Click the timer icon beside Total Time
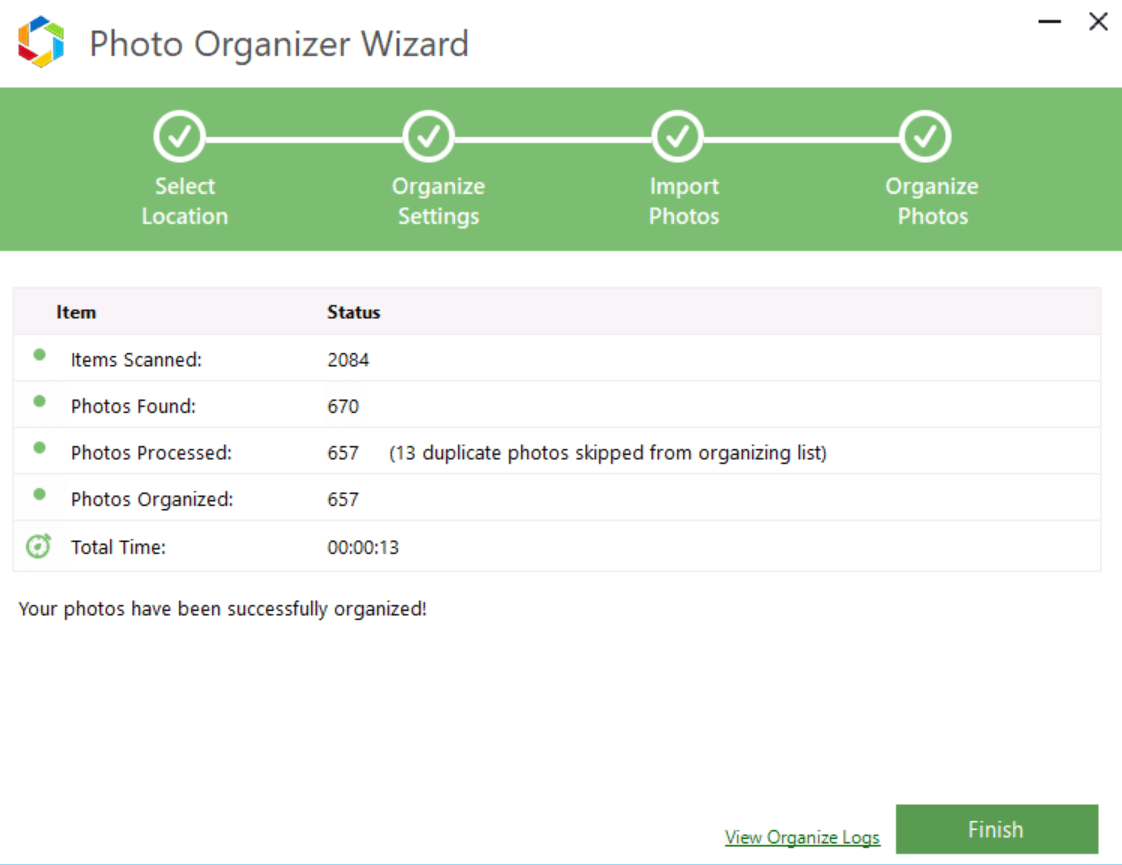Screen dimensions: 1122x865 39,546
